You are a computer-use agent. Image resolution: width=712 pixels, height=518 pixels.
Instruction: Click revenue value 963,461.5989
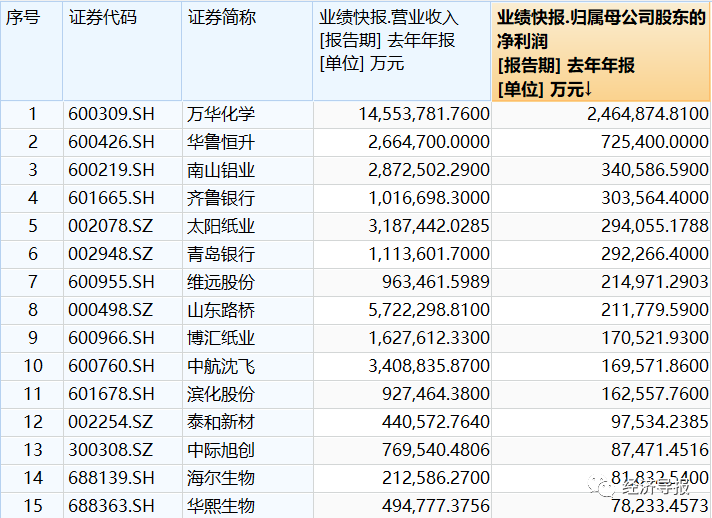coord(435,282)
